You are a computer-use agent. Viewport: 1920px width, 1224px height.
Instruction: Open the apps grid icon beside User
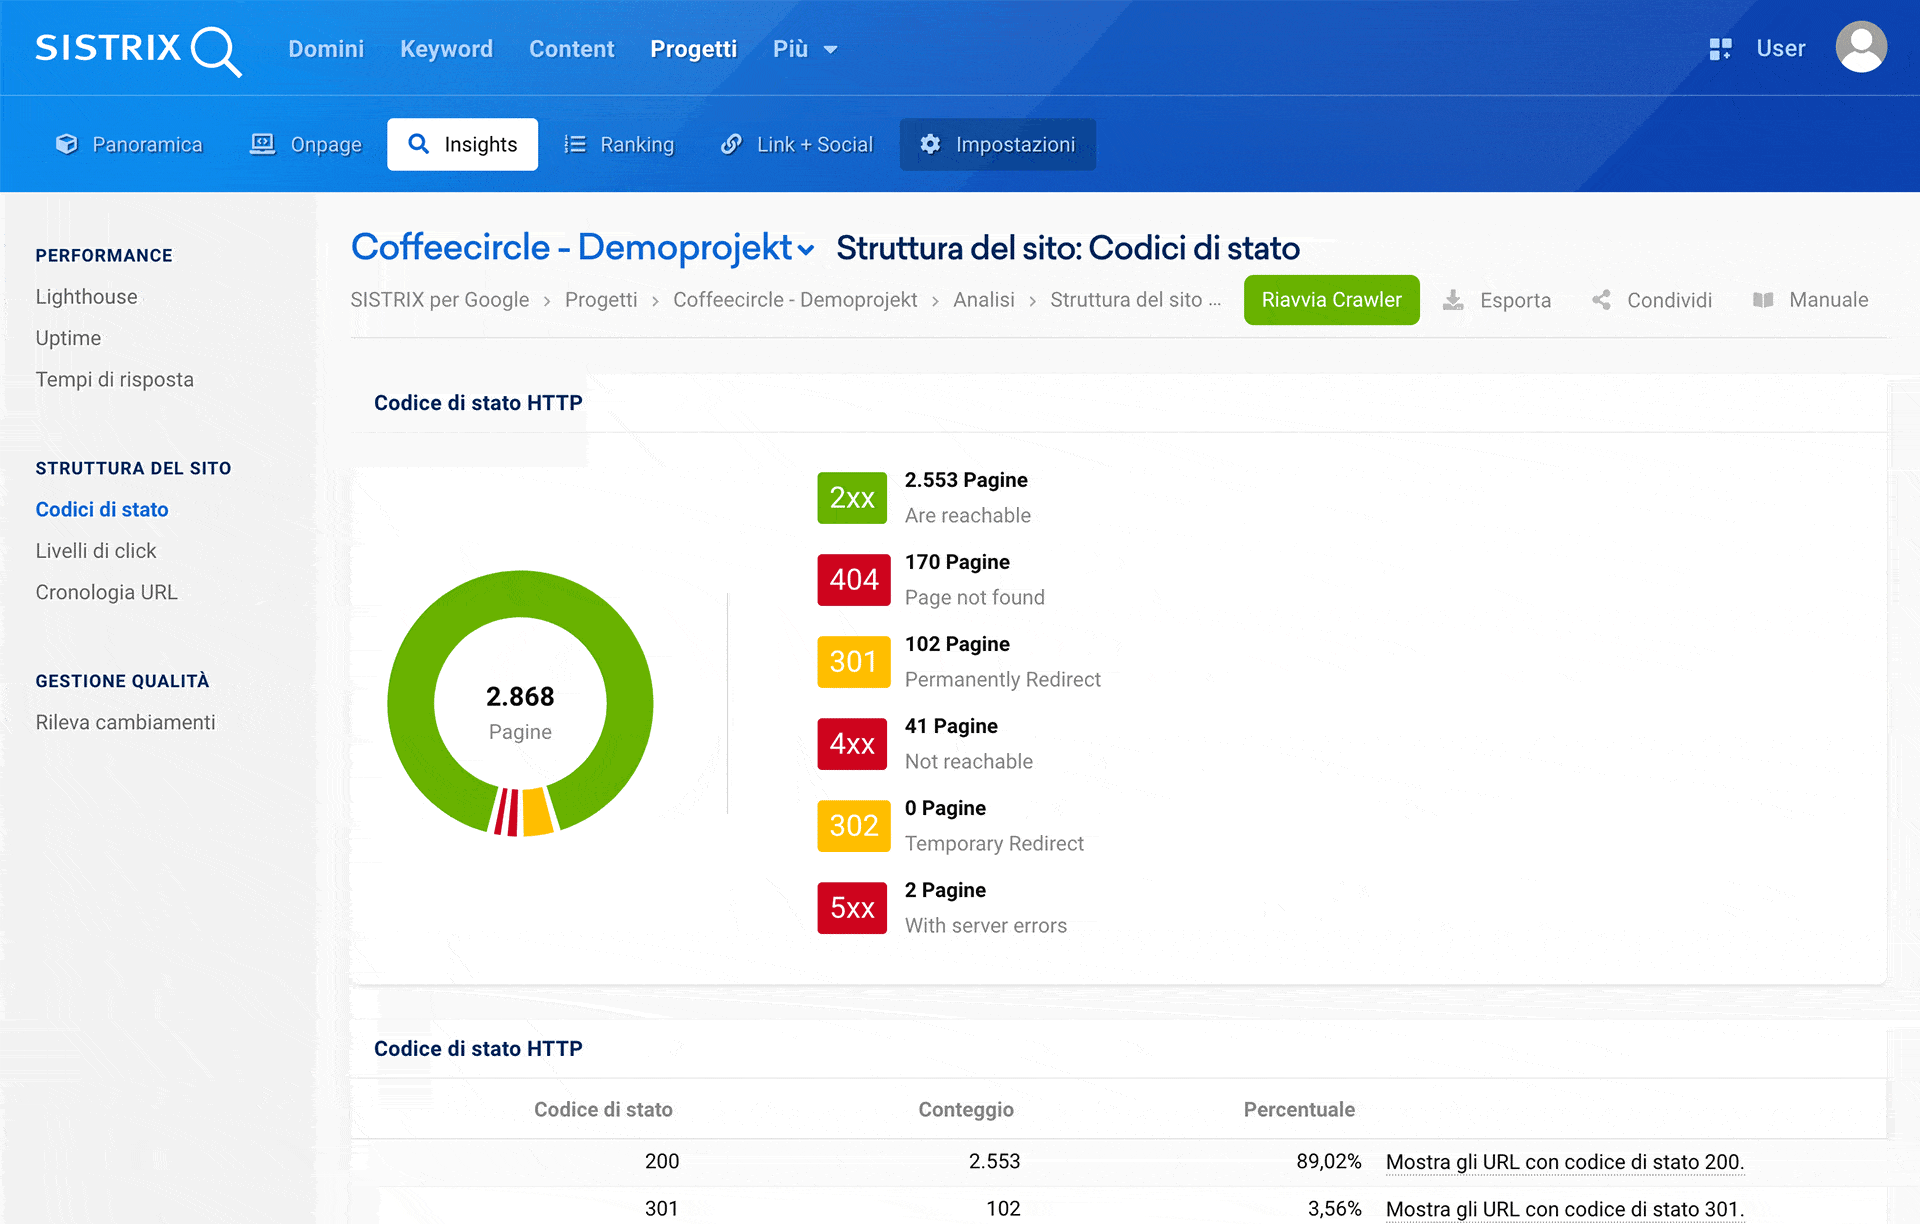click(x=1720, y=49)
